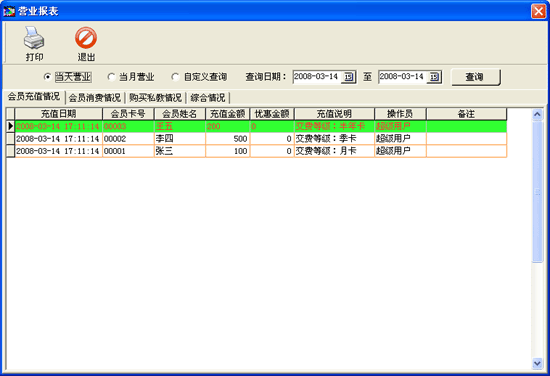This screenshot has width=550, height=376.
Task: Click 交费等级：半年卡 cell
Action: 334,126
